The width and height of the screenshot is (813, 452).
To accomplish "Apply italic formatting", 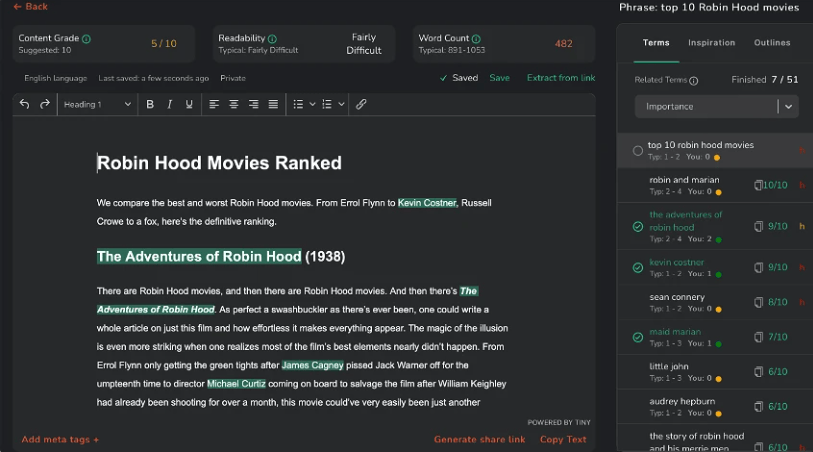I will click(x=170, y=104).
